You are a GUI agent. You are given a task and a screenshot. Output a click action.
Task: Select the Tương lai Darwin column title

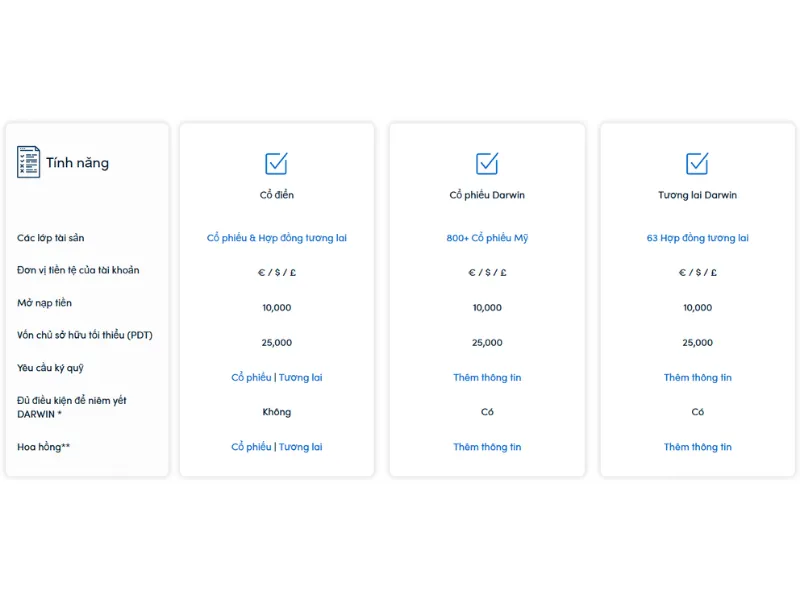[x=697, y=195]
